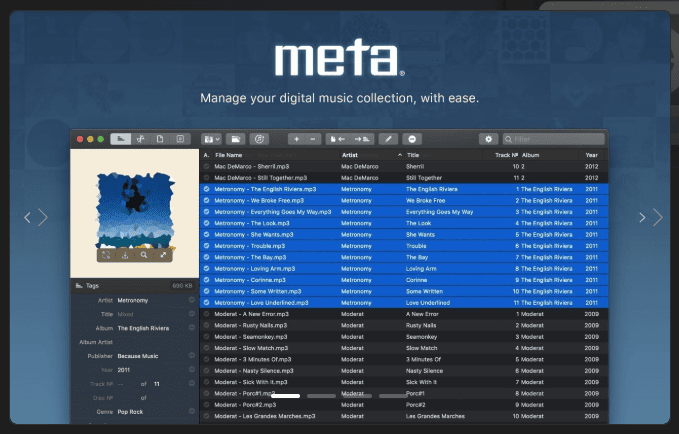The height and width of the screenshot is (434, 679).
Task: Select the title cell 'She Wants'
Action: (420, 234)
